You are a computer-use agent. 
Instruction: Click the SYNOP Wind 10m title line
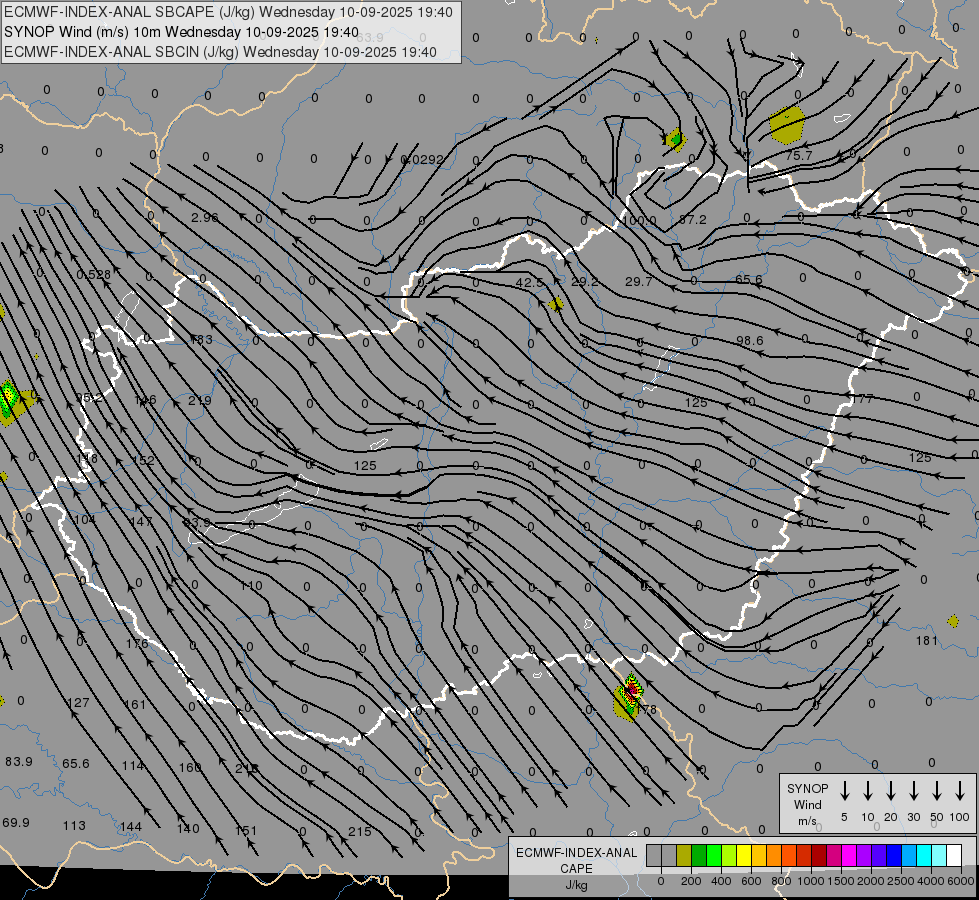tap(181, 32)
